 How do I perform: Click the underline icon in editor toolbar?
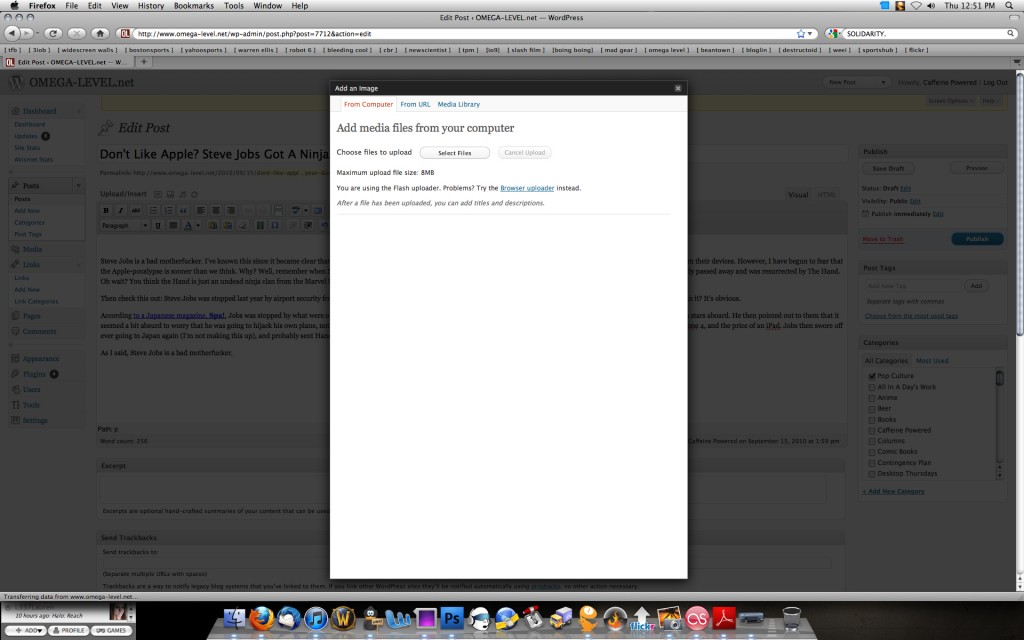[x=157, y=225]
